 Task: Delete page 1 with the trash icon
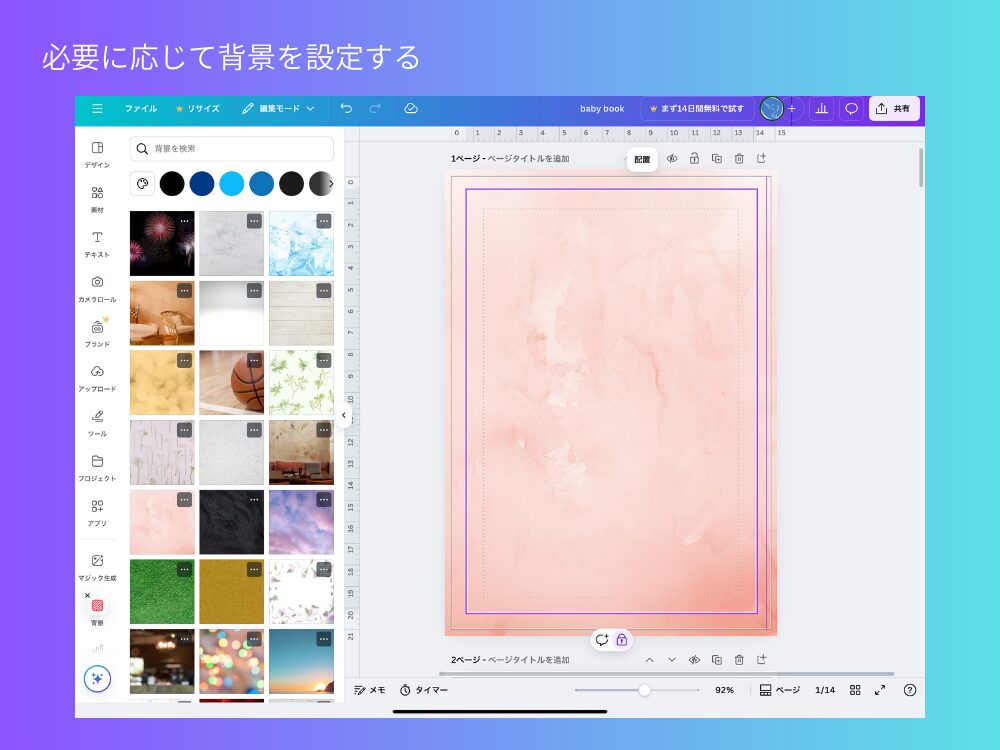coord(740,159)
